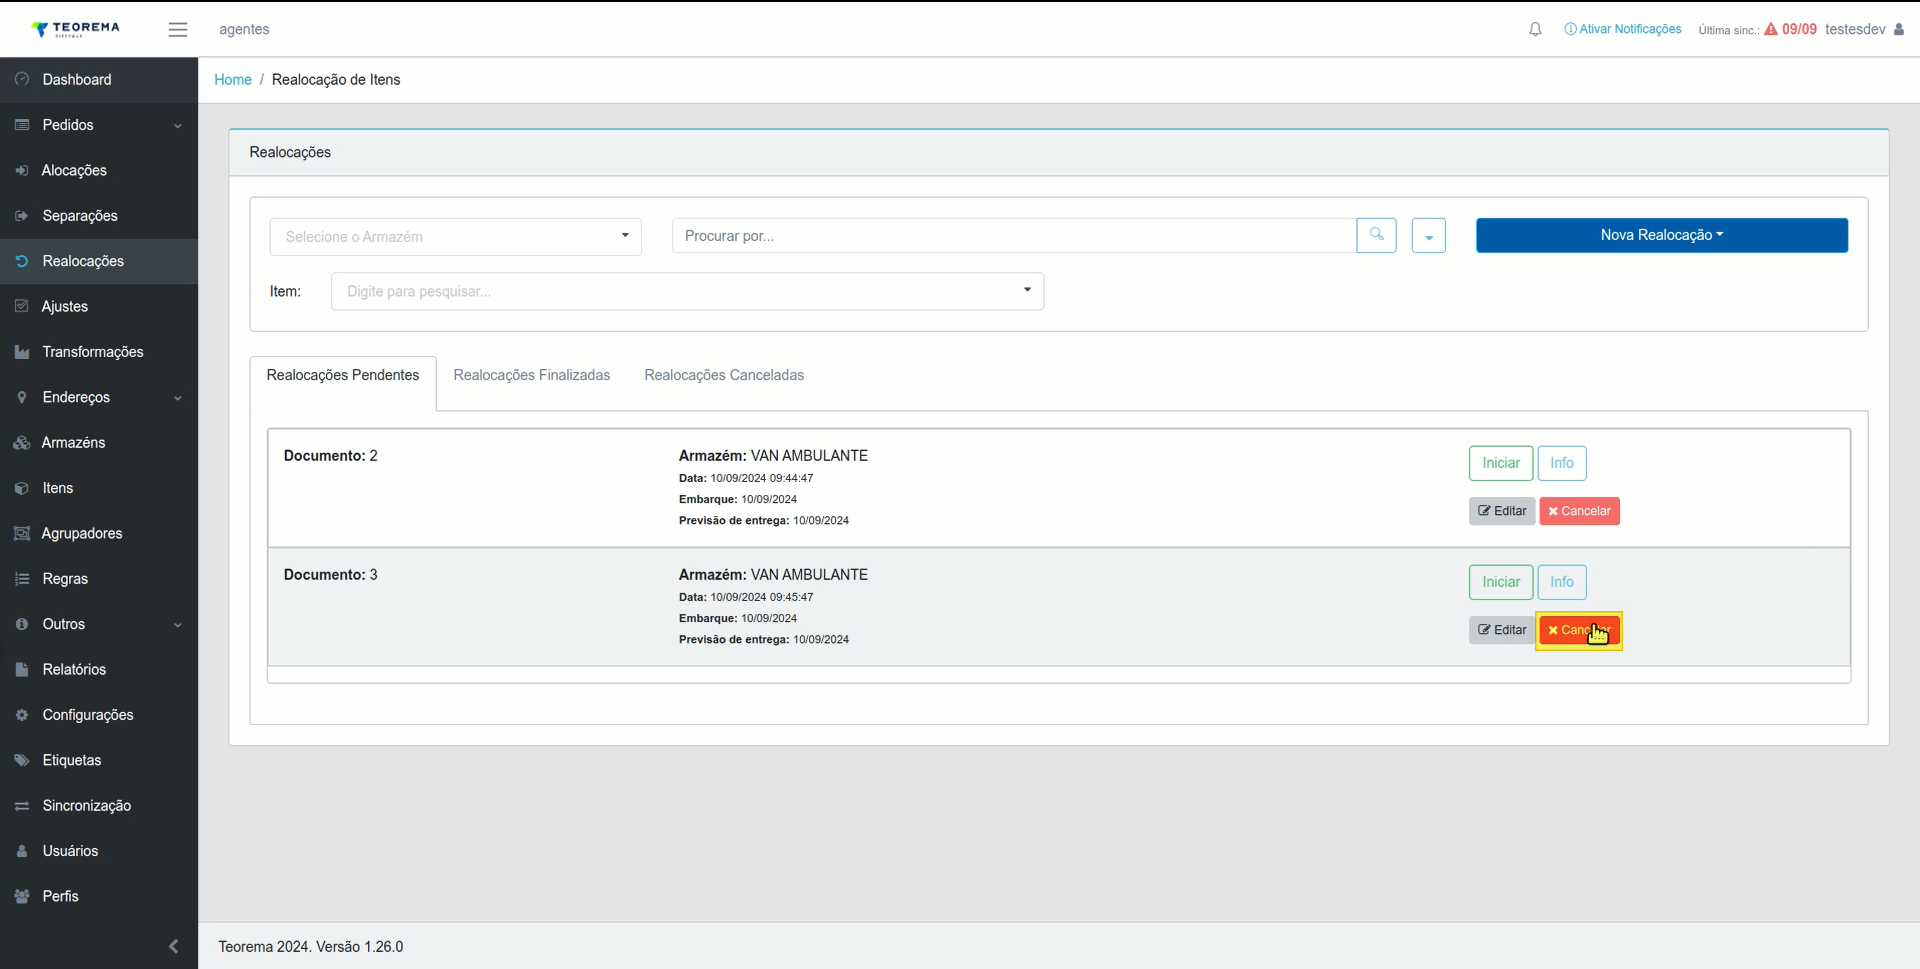Image resolution: width=1920 pixels, height=969 pixels.
Task: Click Iniciar for Documento 2
Action: (x=1500, y=463)
